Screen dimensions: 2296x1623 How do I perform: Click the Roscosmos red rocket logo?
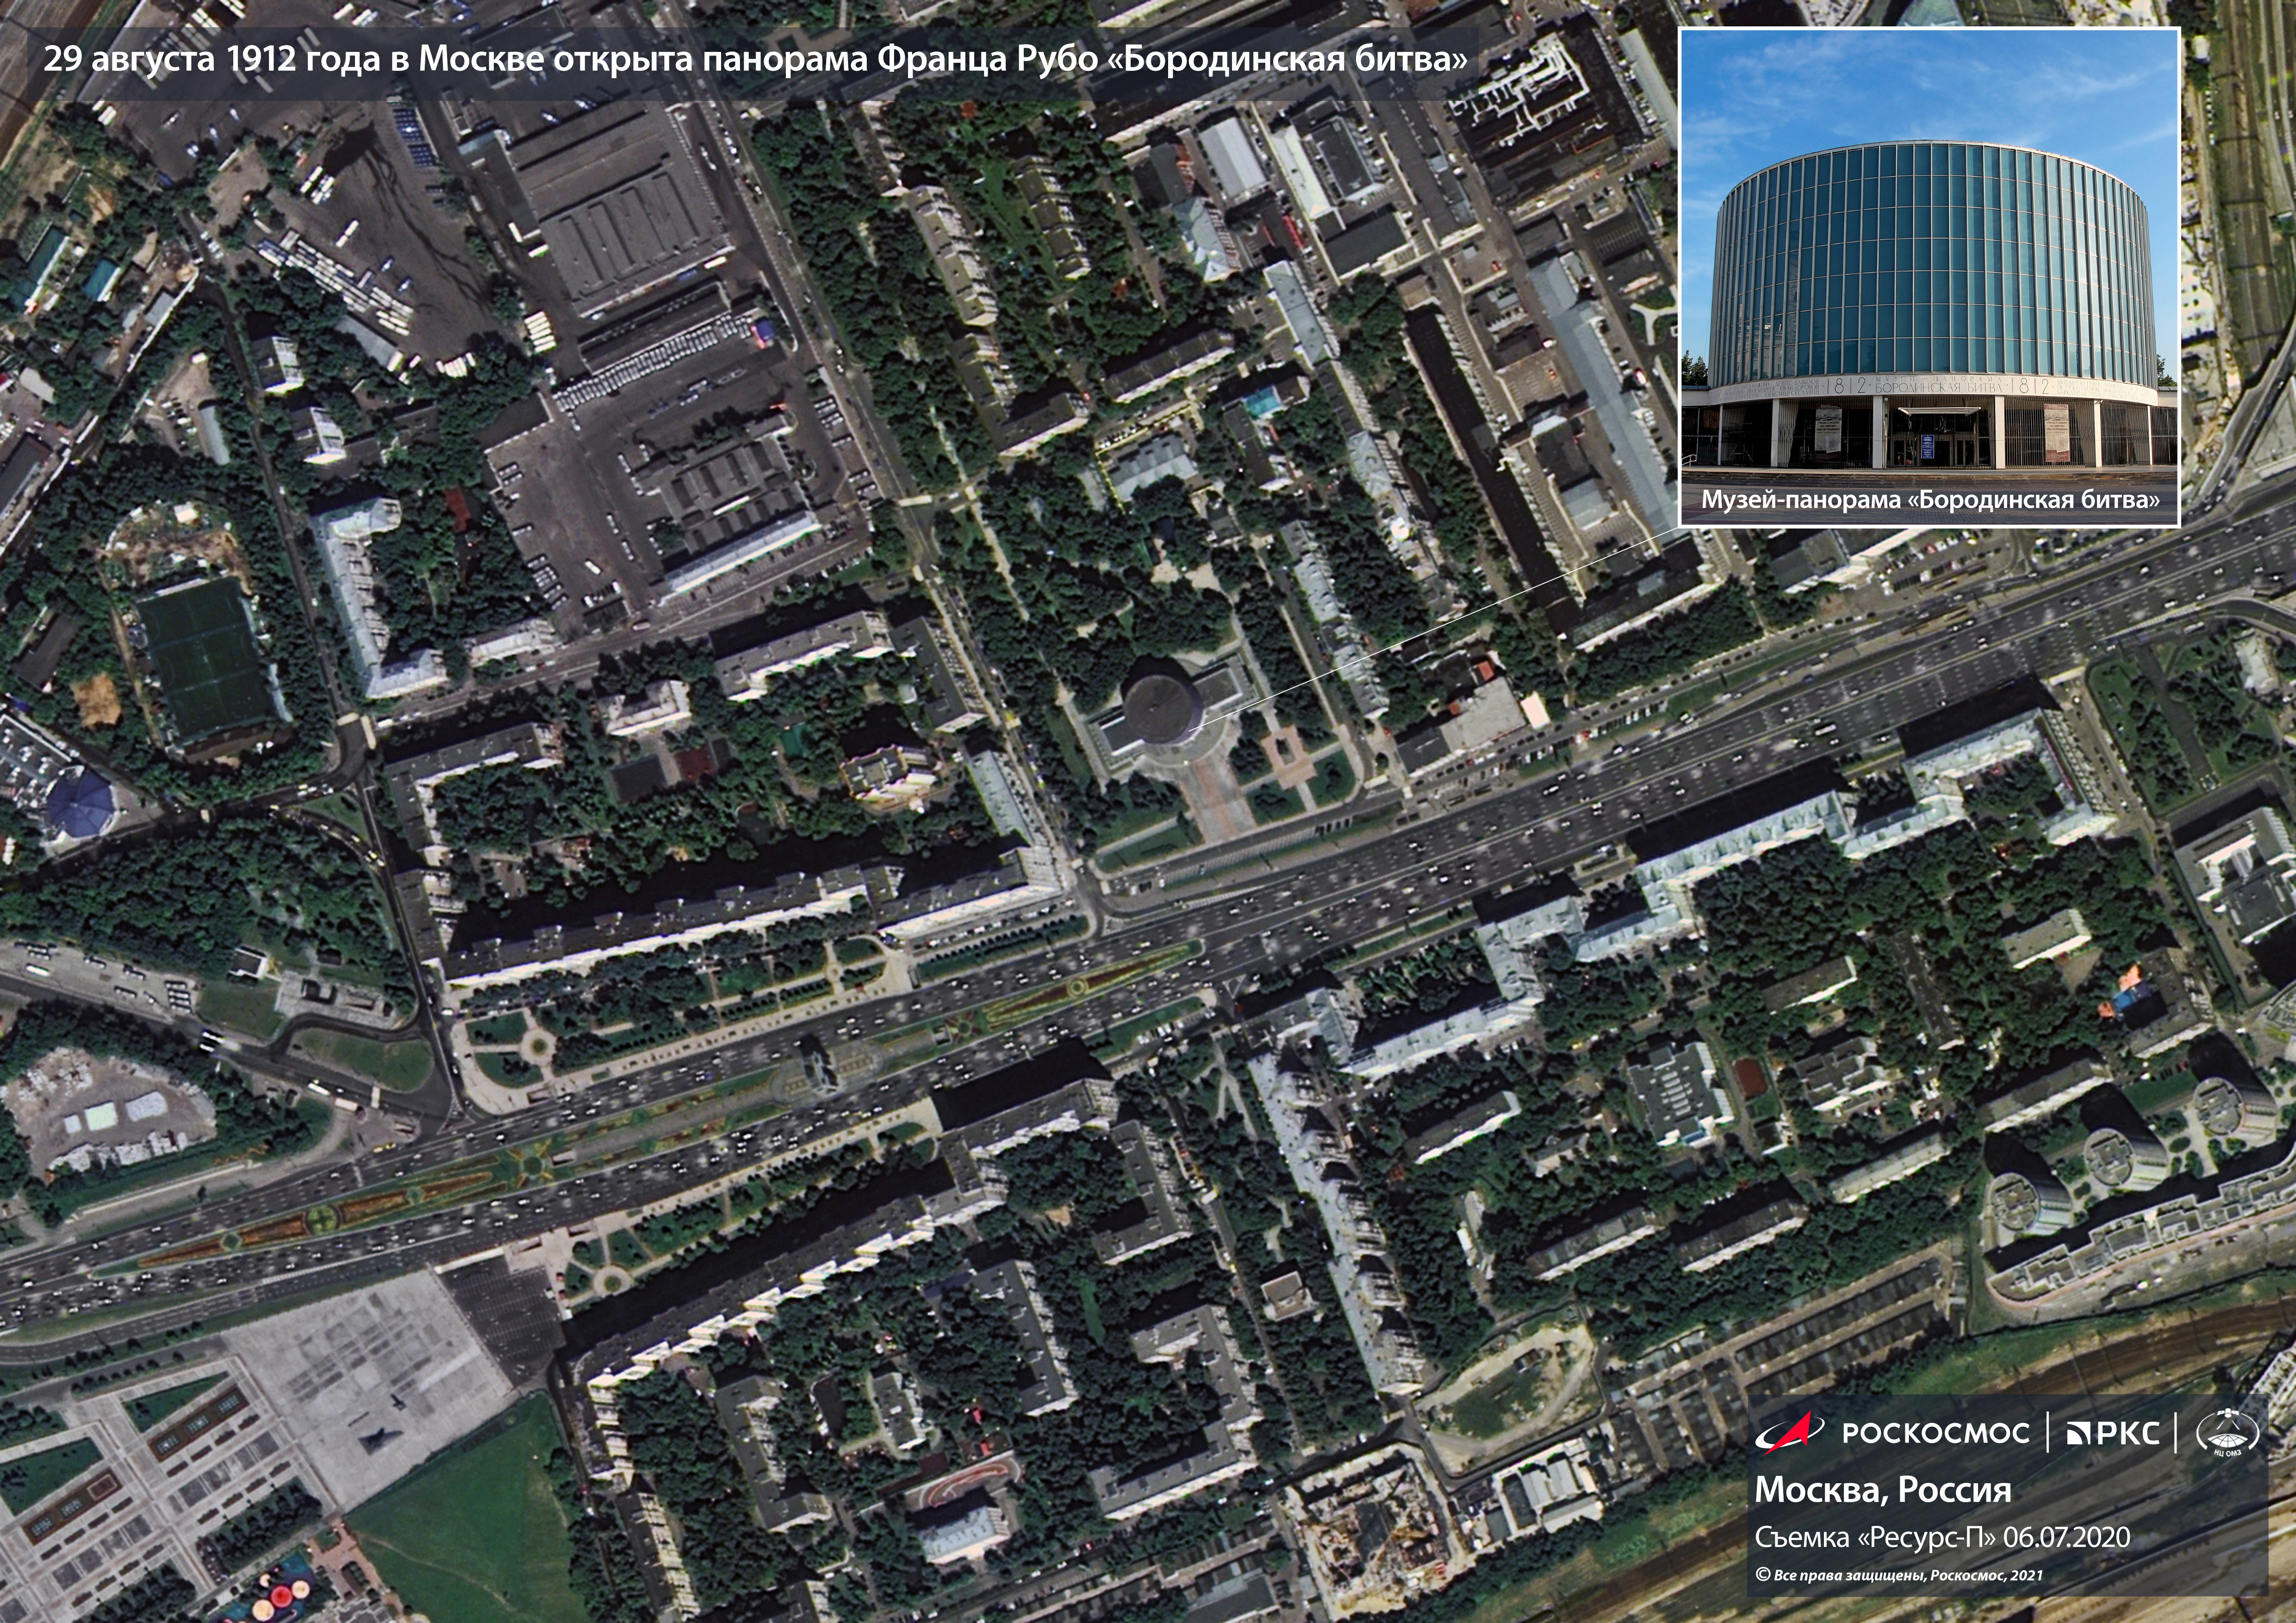(1788, 1432)
